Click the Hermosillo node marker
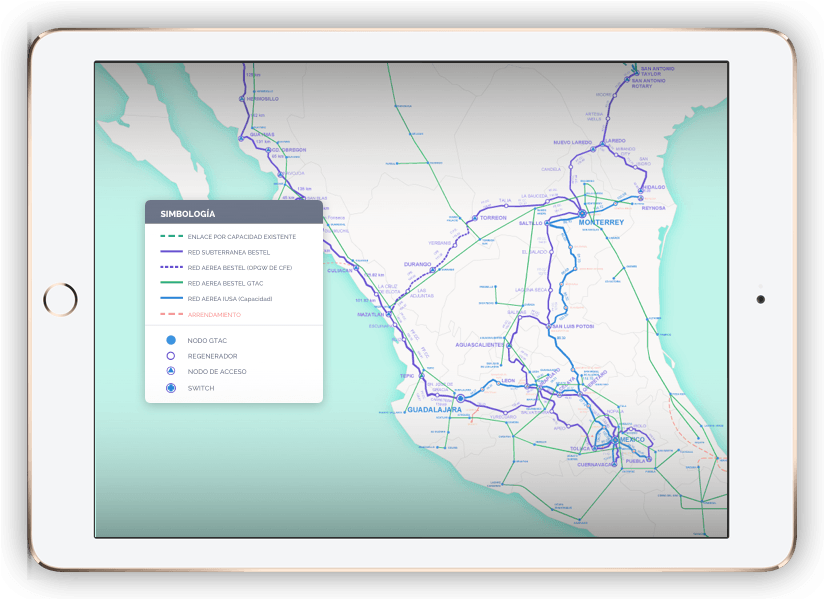The height and width of the screenshot is (599, 824). 242,98
